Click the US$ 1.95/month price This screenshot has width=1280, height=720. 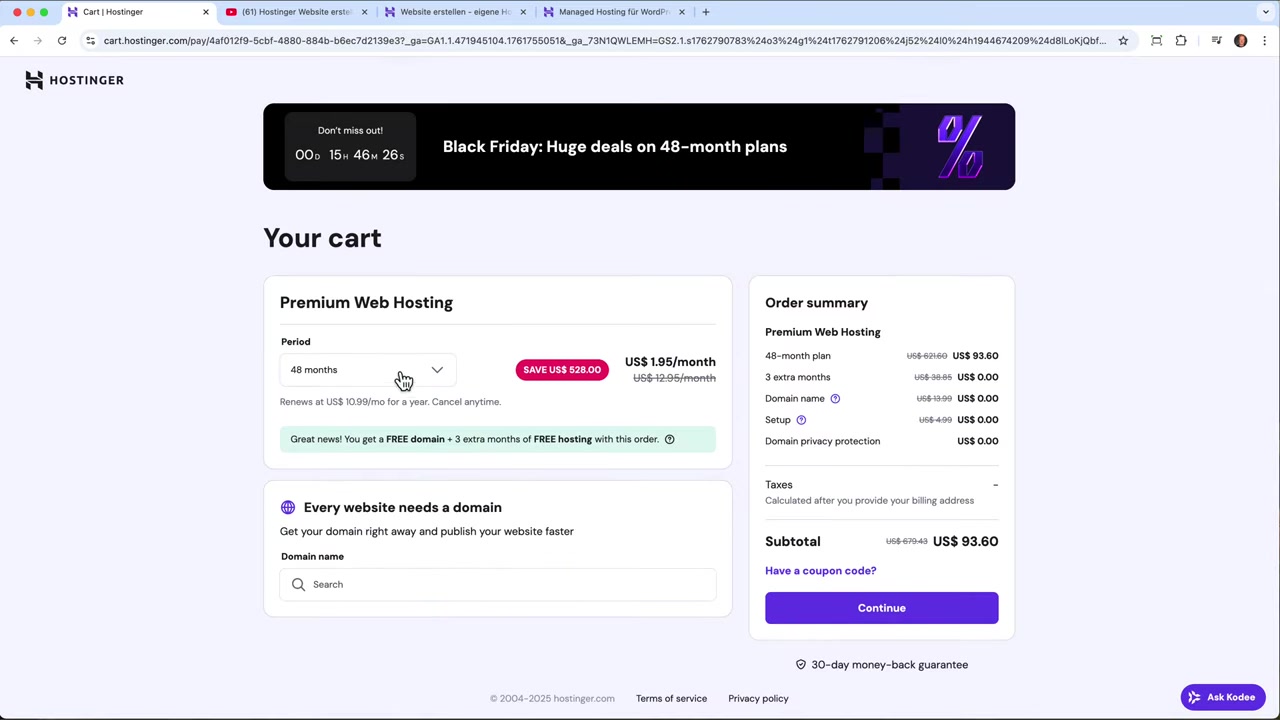click(670, 362)
